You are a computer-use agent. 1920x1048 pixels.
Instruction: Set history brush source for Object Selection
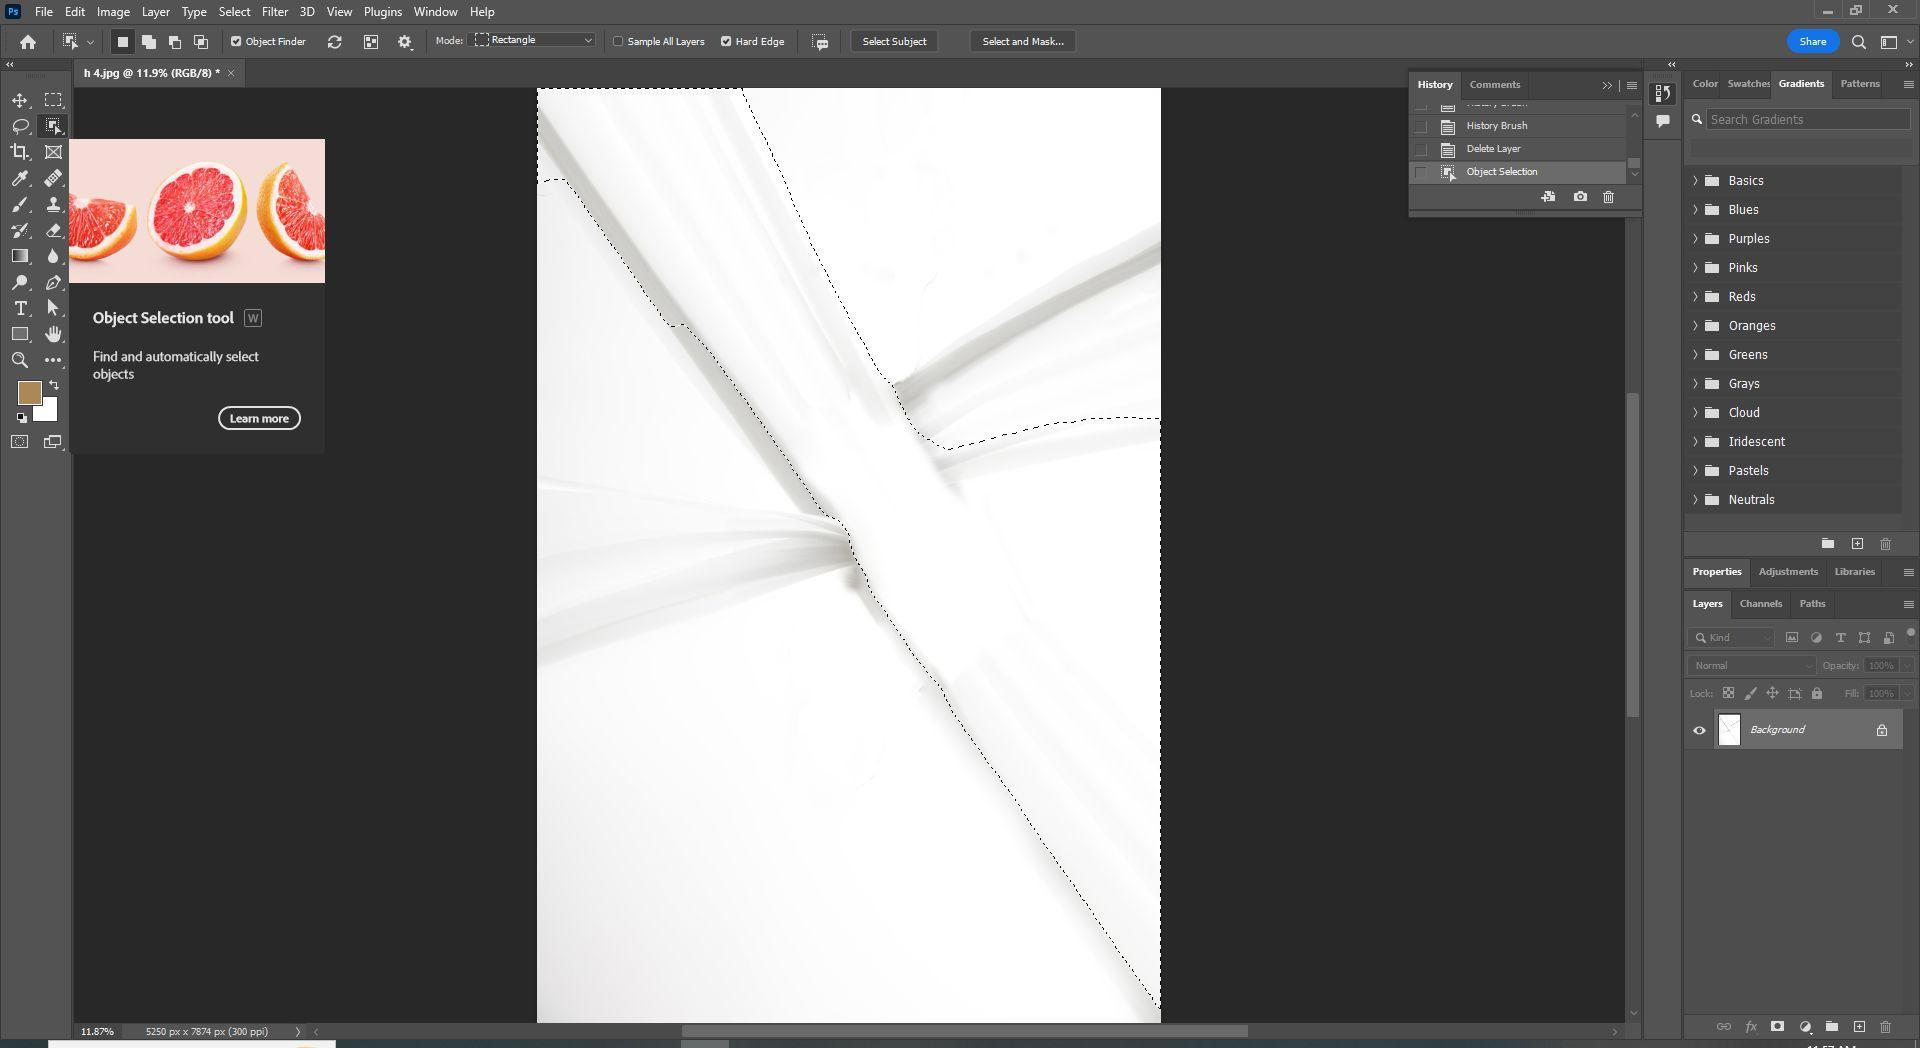pos(1421,172)
